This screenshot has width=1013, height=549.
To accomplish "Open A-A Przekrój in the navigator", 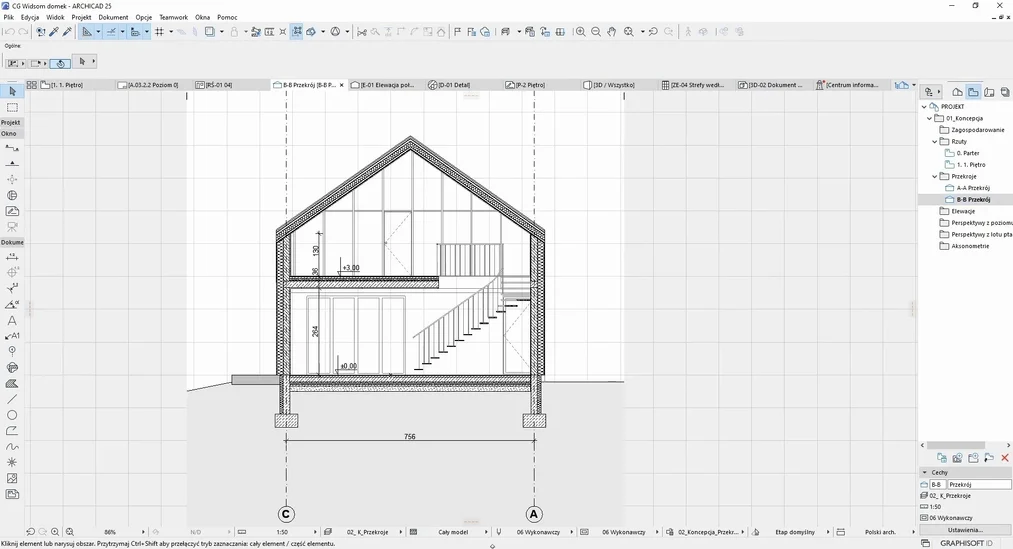I will point(972,188).
